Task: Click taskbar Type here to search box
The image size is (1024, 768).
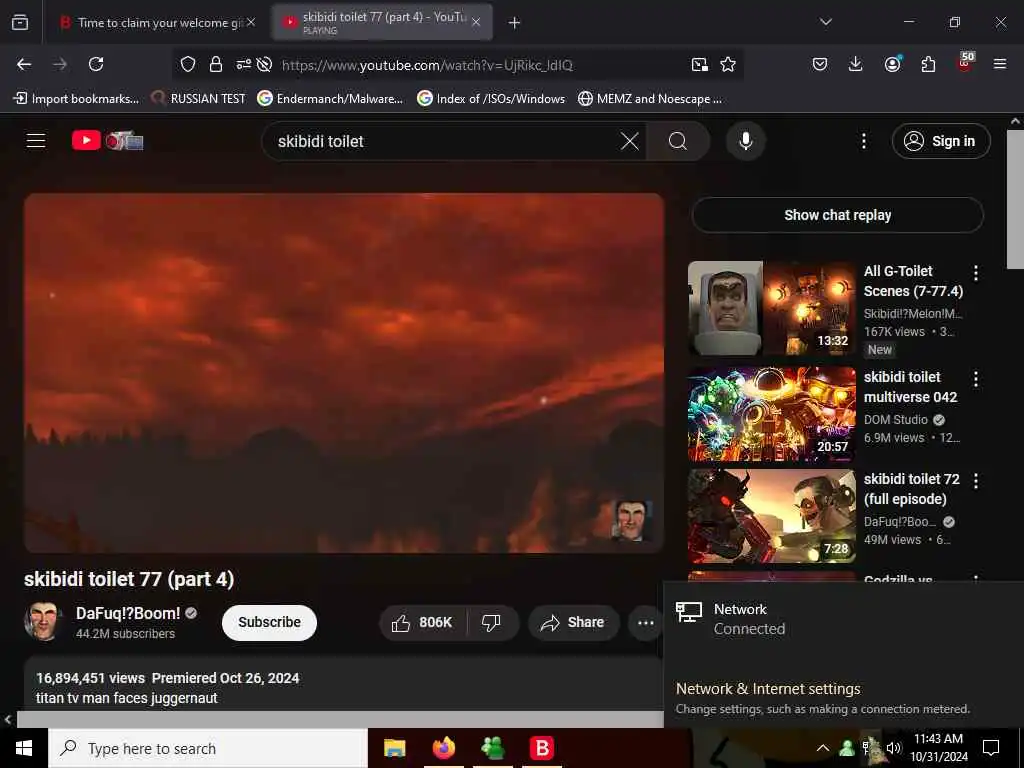Action: (x=208, y=748)
